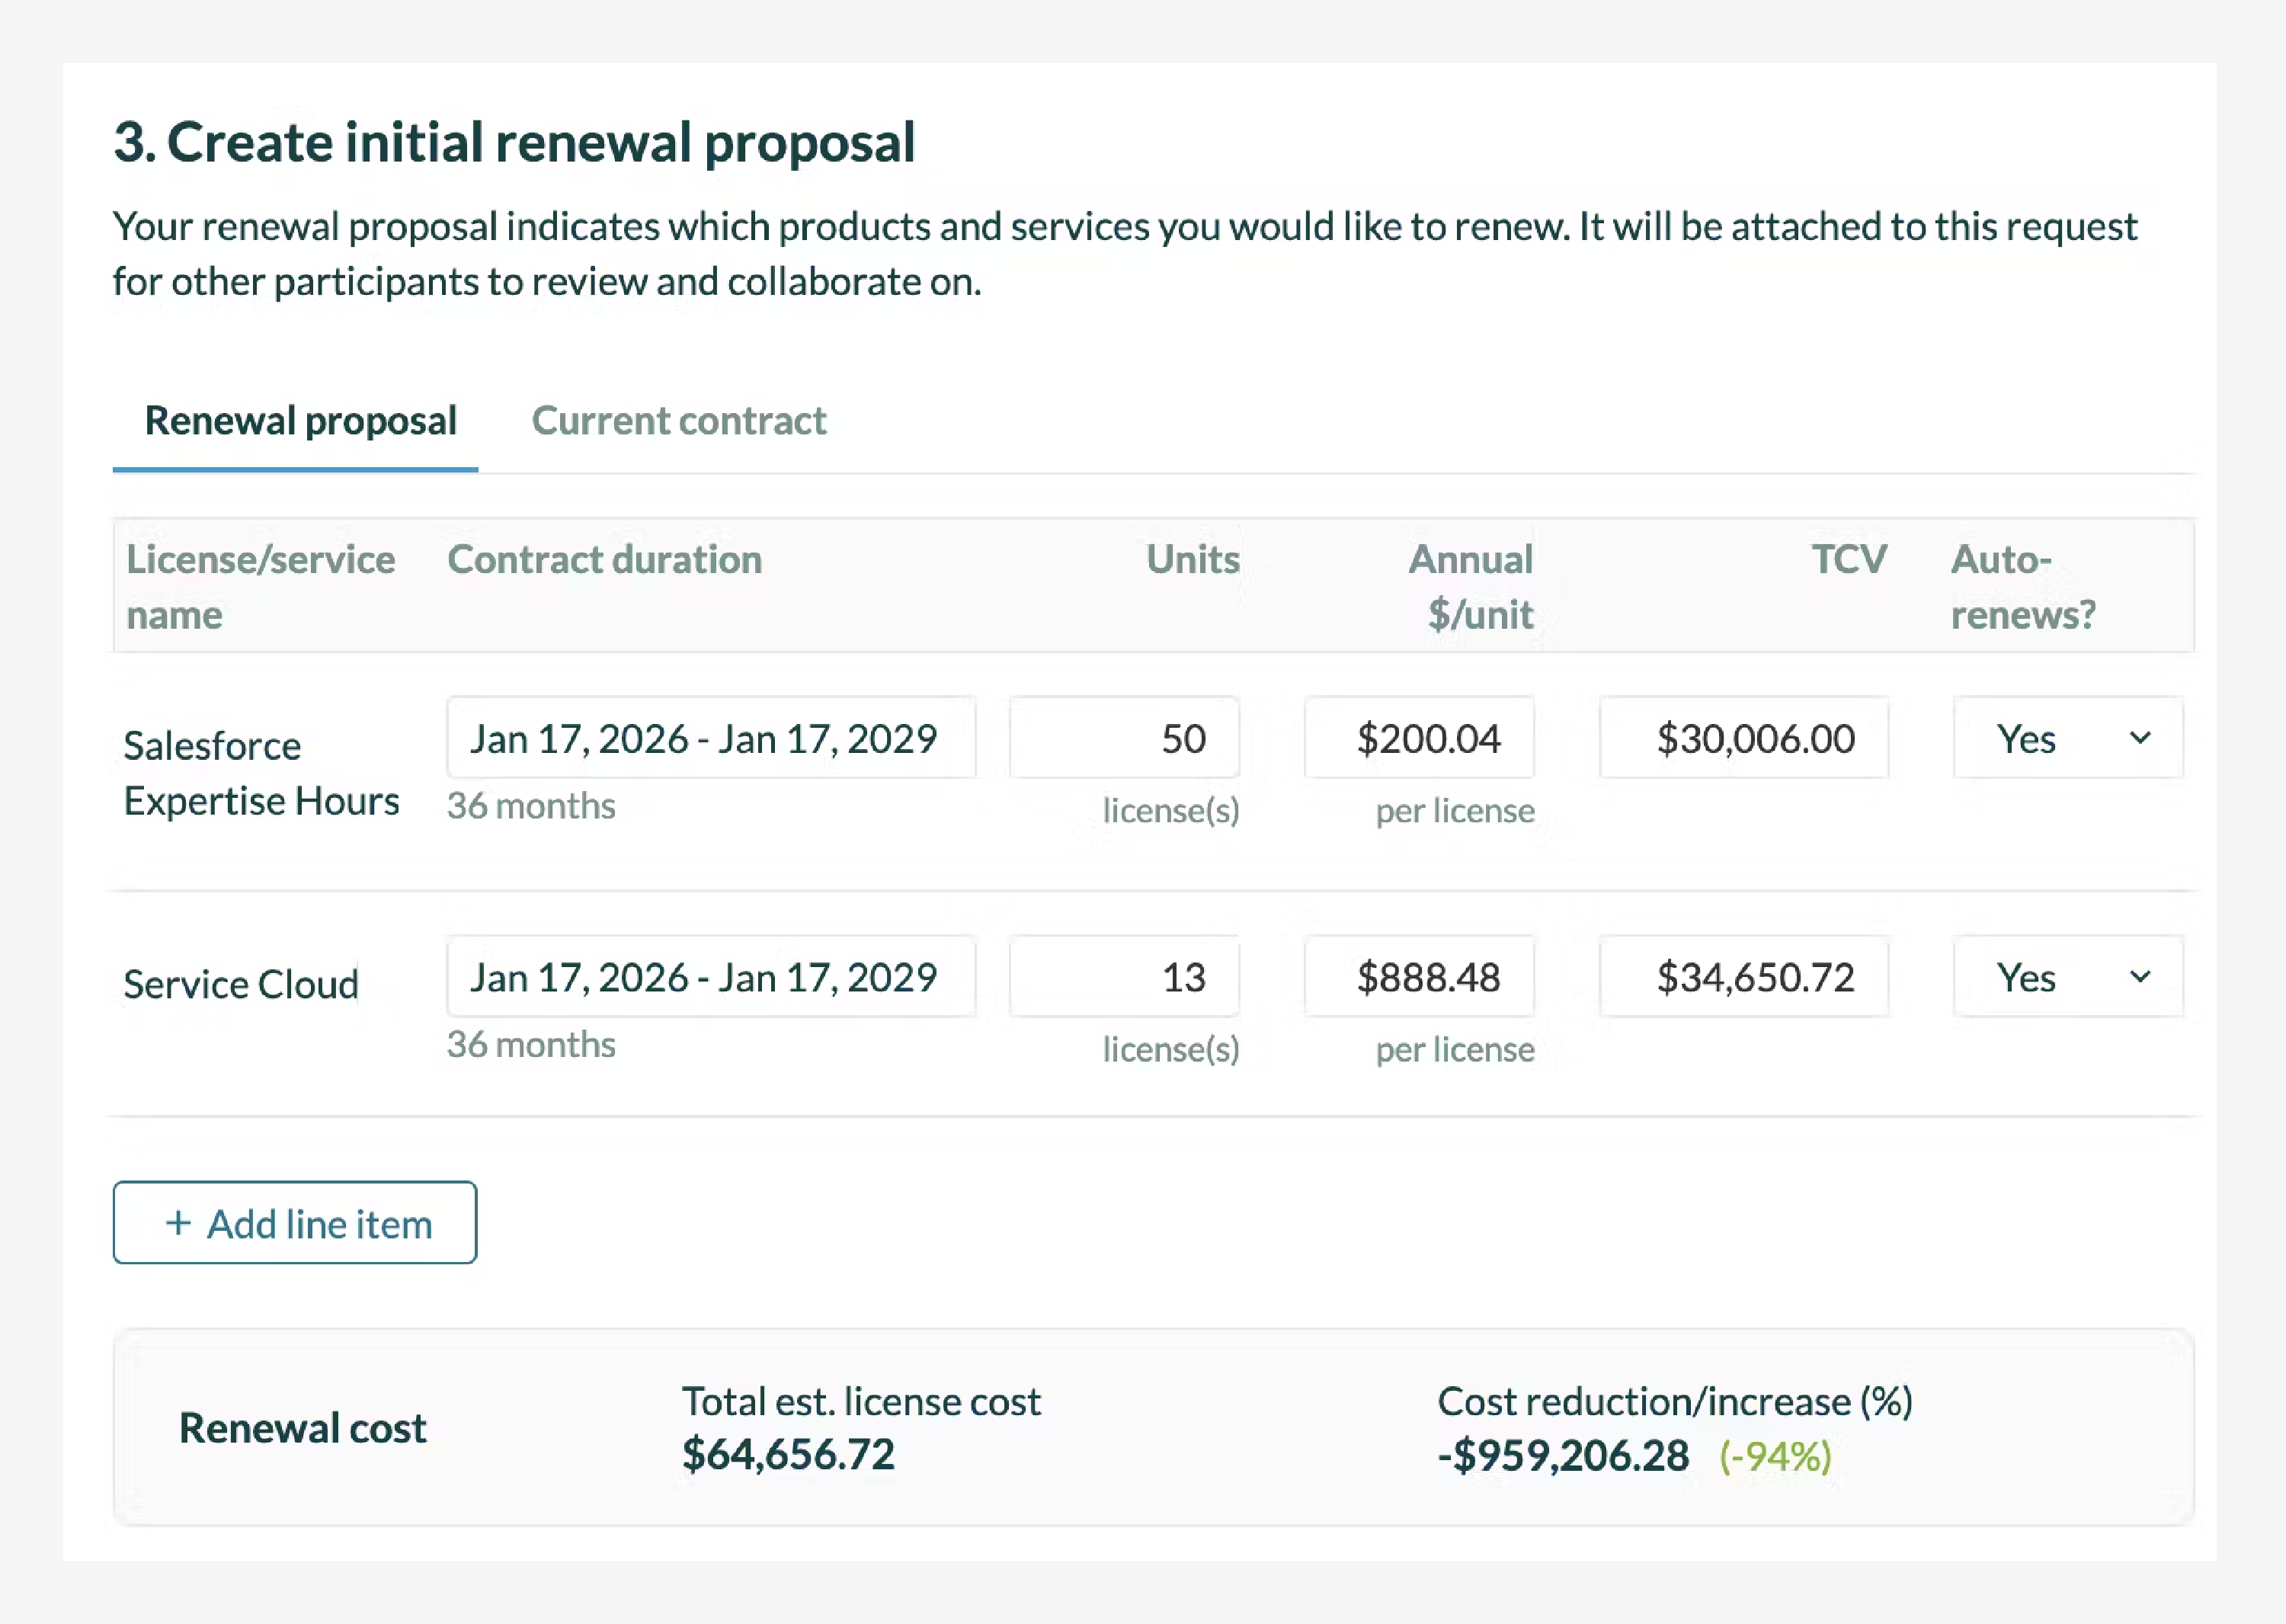This screenshot has width=2286, height=1624.
Task: Click units field showing 50
Action: click(1124, 739)
